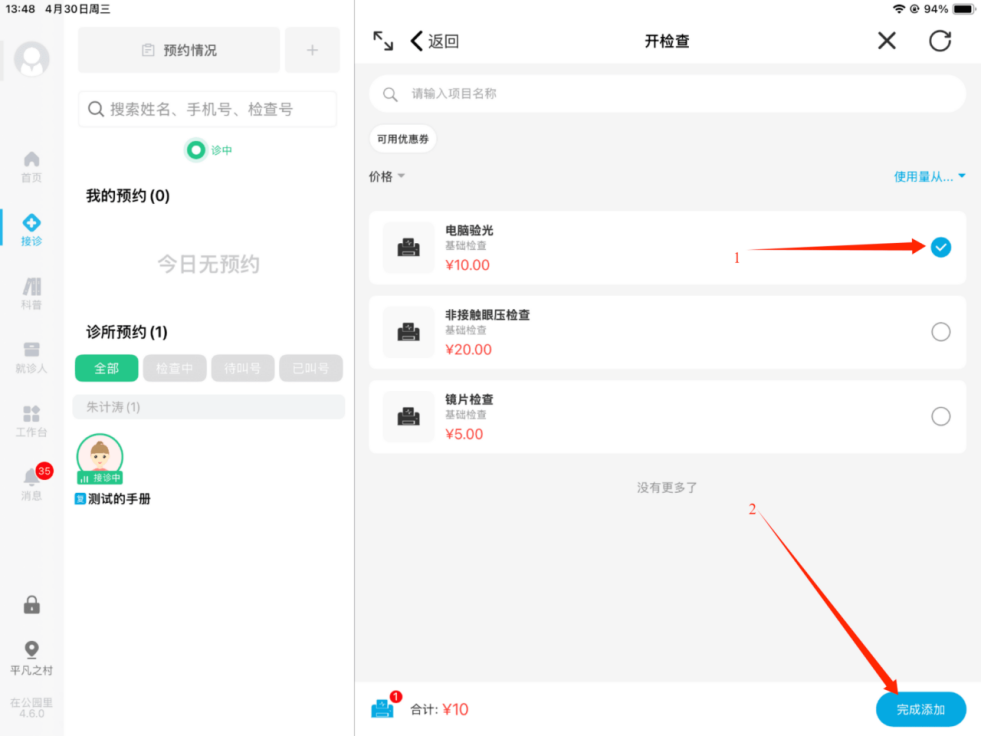This screenshot has height=737, width=982.
Task: Close the 开检查 panel with X
Action: pos(887,41)
